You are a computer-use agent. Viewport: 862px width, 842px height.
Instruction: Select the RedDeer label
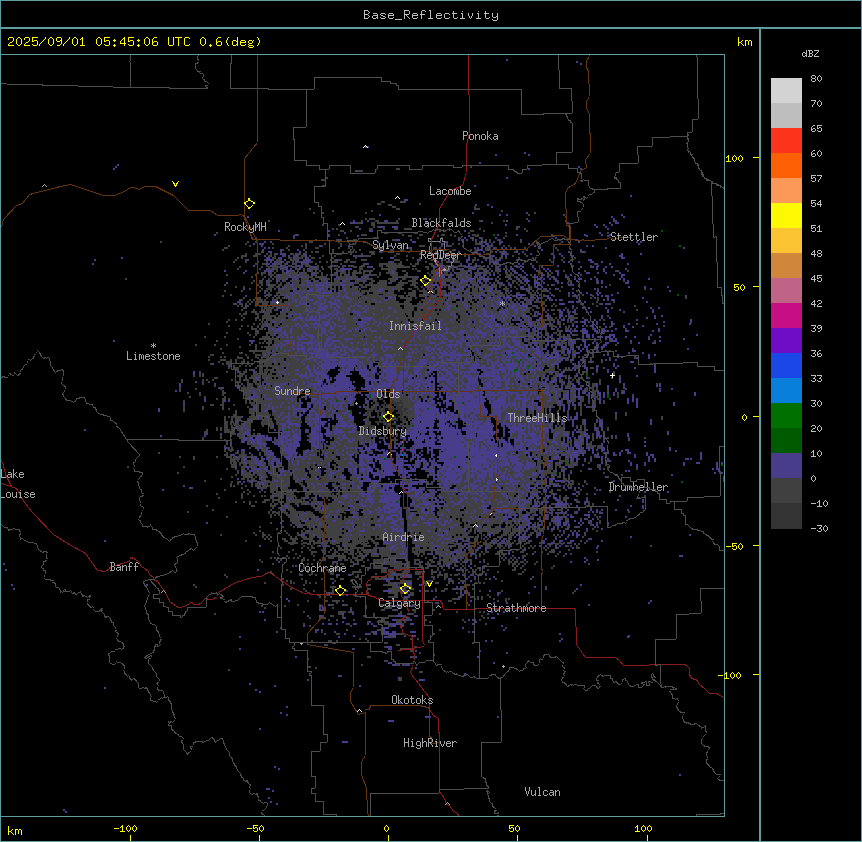(440, 255)
